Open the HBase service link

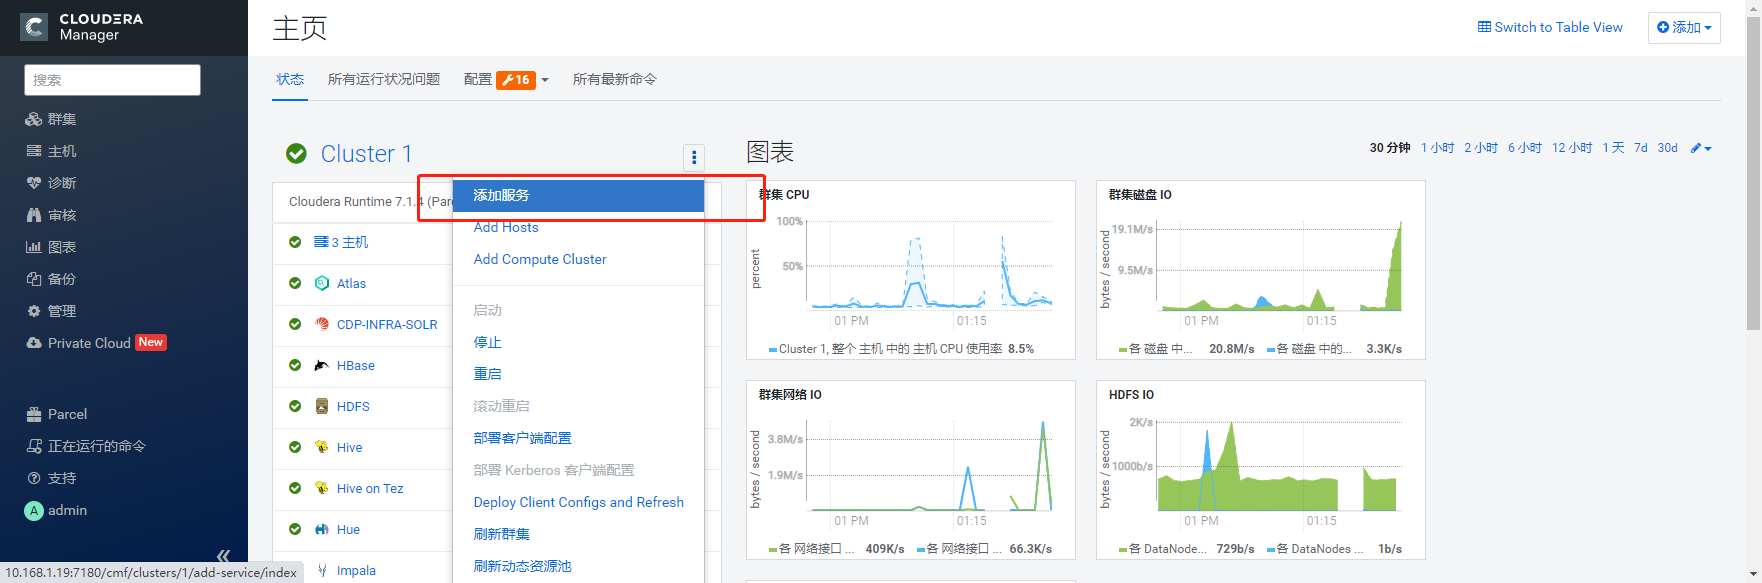click(x=356, y=365)
